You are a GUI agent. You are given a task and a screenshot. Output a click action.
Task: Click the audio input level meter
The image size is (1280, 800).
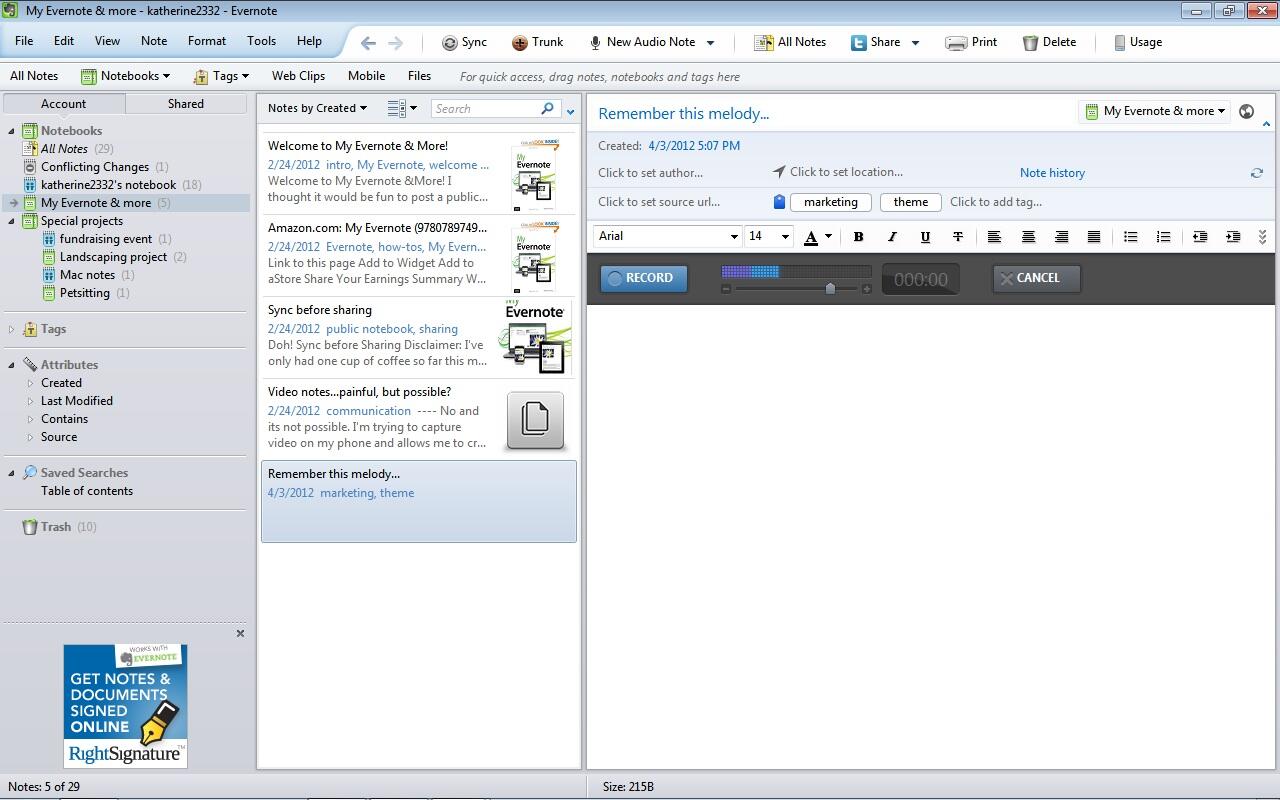point(796,271)
